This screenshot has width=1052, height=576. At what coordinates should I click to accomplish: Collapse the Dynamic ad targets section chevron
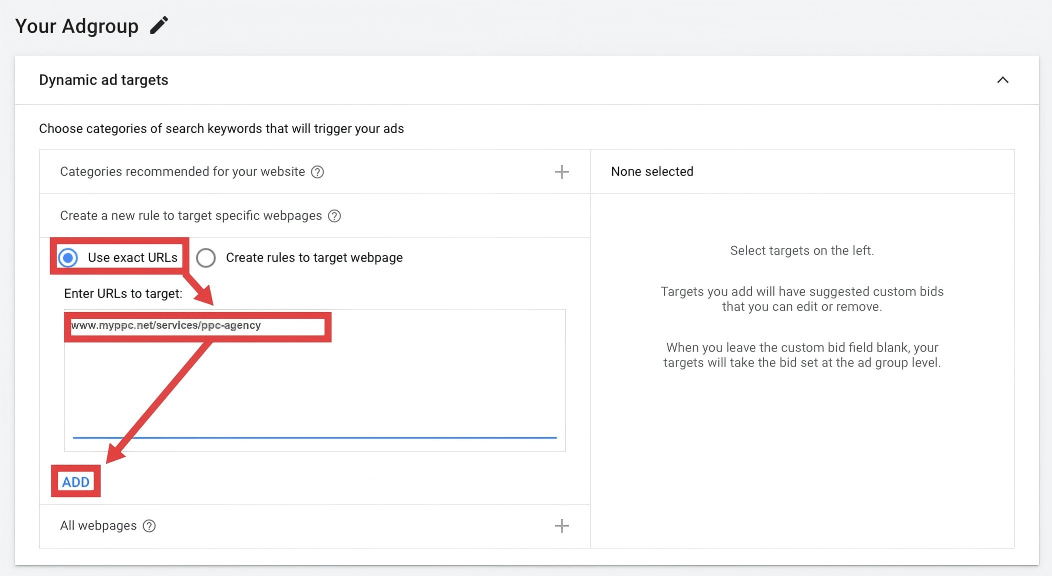click(1002, 80)
